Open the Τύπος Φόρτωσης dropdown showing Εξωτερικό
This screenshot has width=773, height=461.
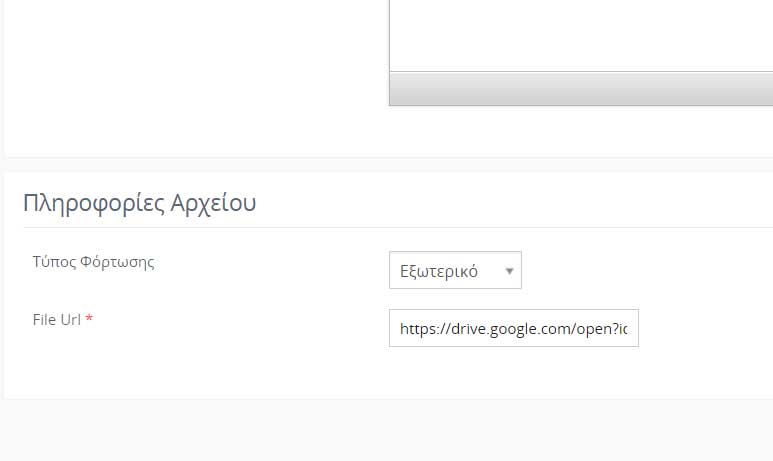[x=455, y=270]
